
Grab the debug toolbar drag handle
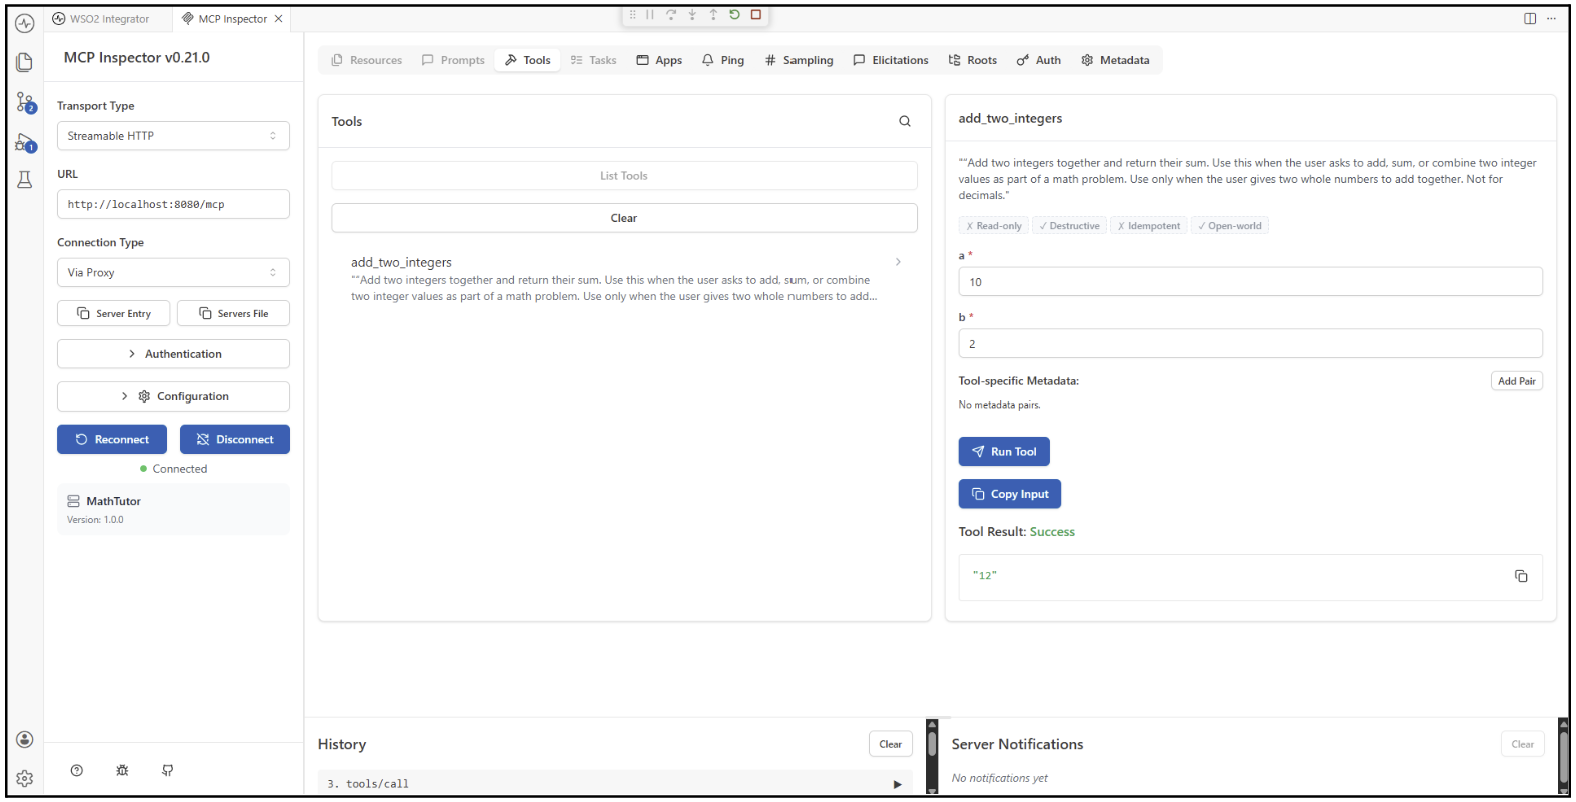click(x=632, y=15)
